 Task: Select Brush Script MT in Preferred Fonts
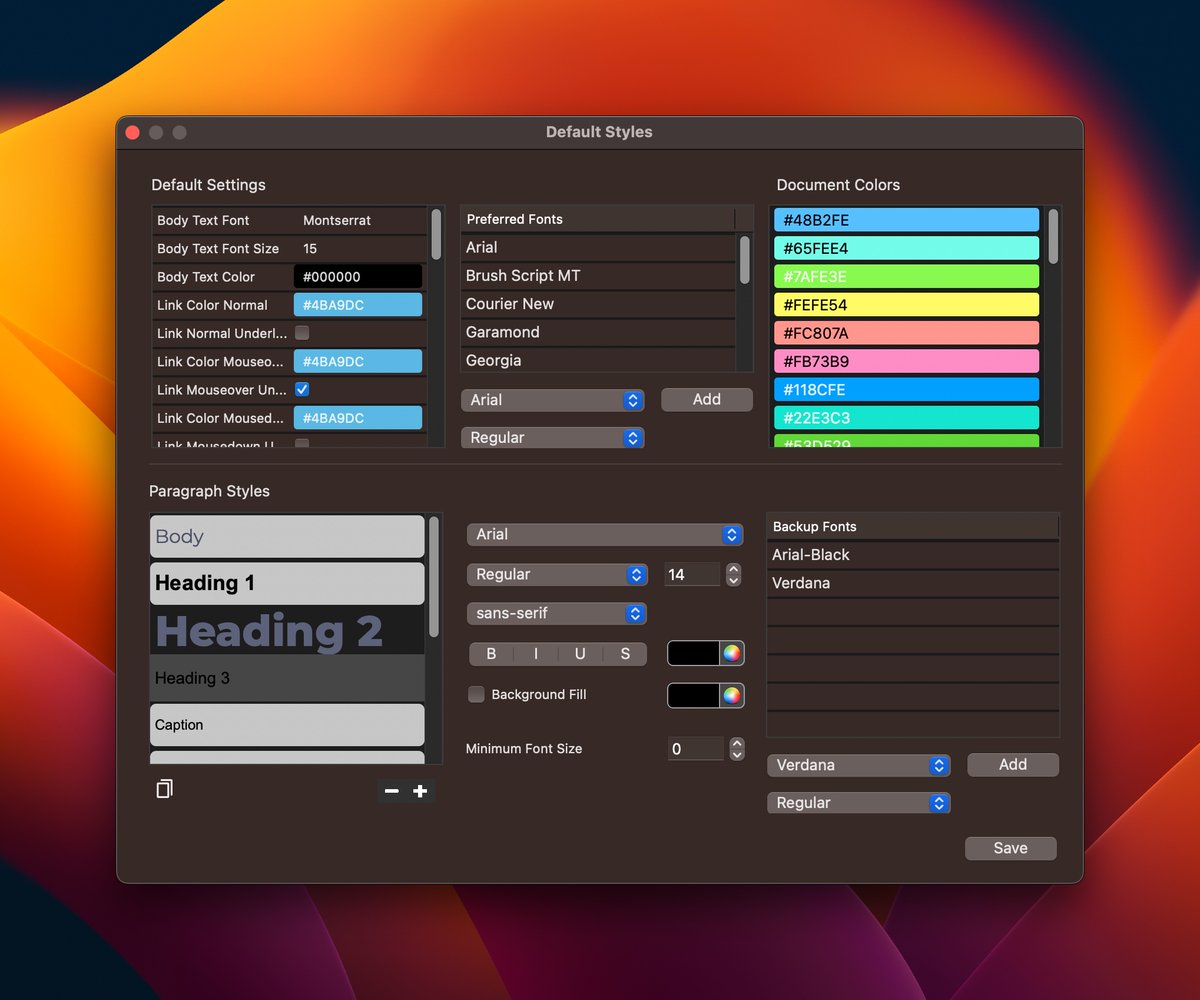(x=598, y=276)
